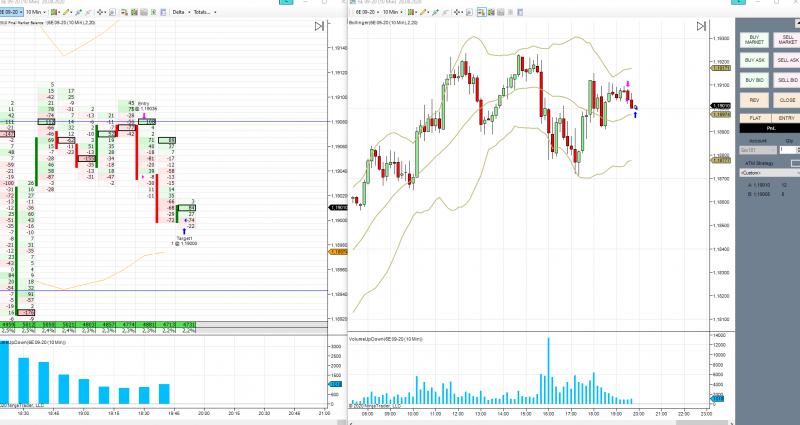
Task: Click ask price A: 1,19010 row
Action: [x=767, y=185]
